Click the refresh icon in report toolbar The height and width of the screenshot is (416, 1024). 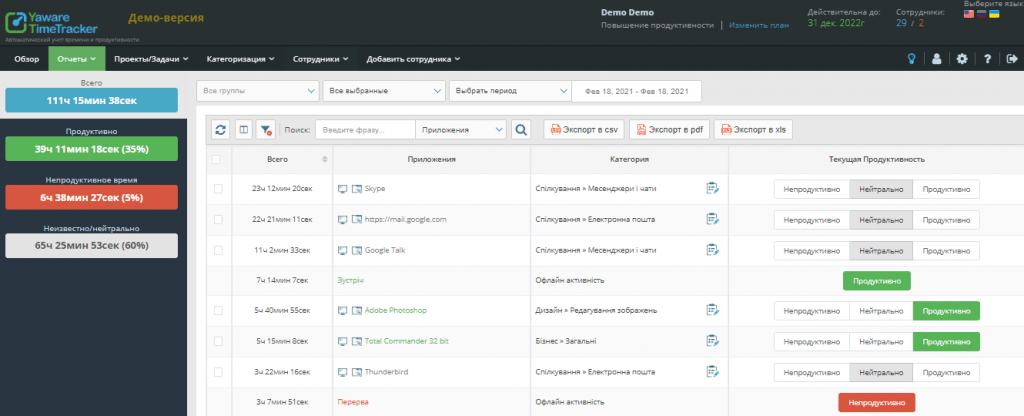tap(220, 129)
